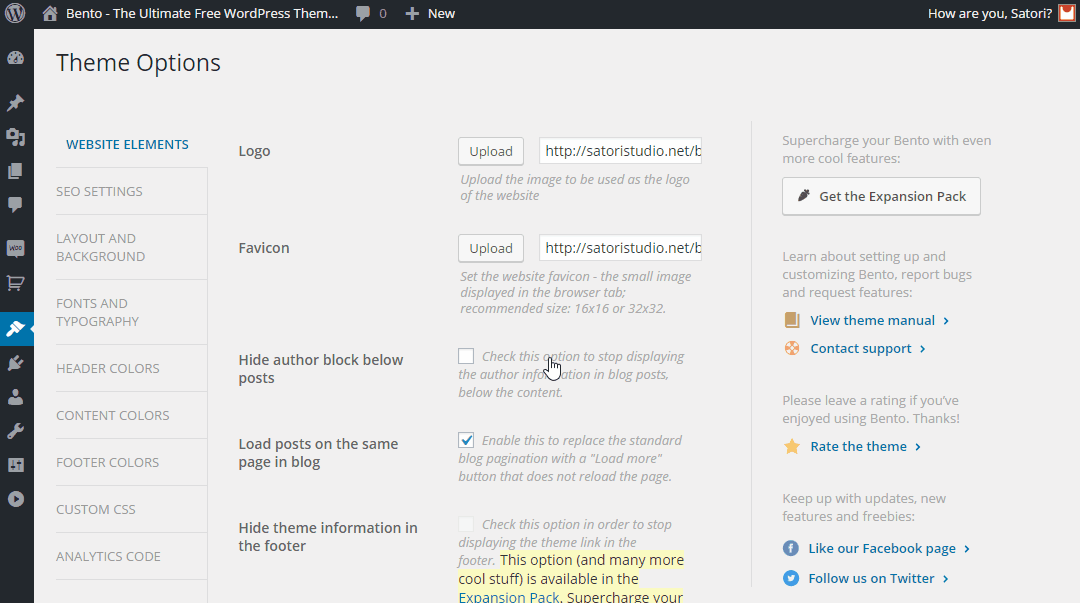Switch to the SEO Settings tab
This screenshot has height=603, width=1080.
pos(99,191)
